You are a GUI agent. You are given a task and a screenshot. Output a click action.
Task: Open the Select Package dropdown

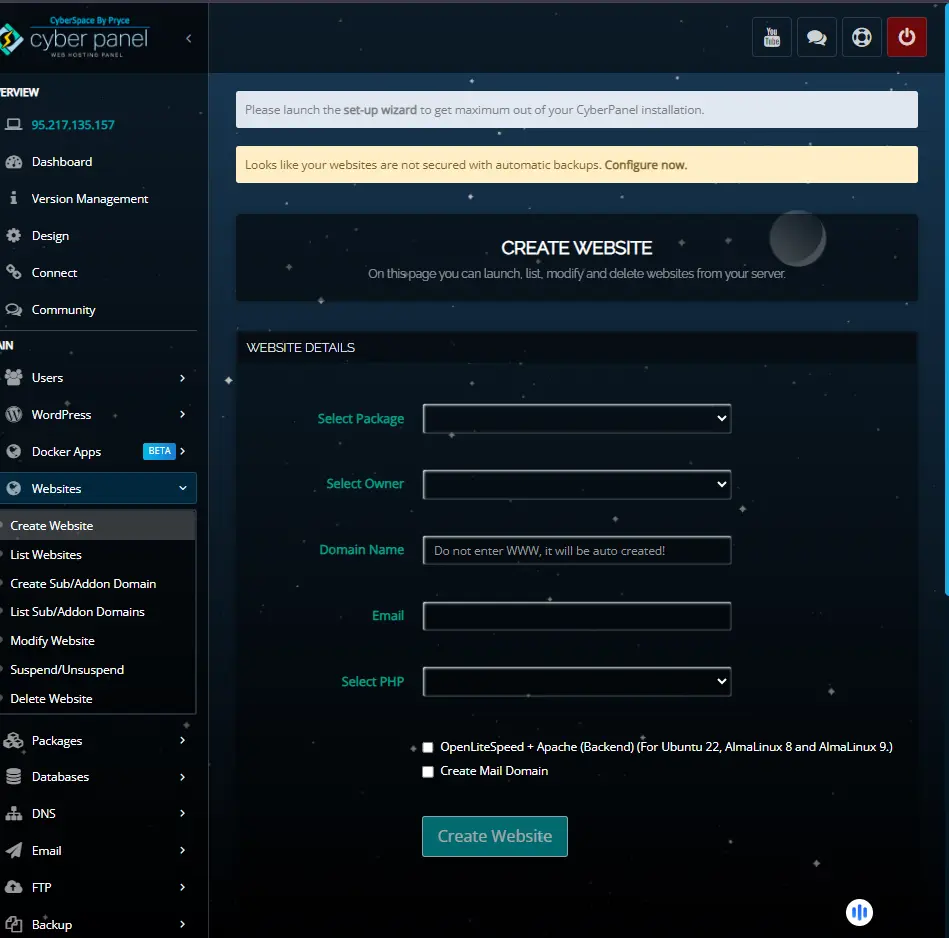[577, 418]
